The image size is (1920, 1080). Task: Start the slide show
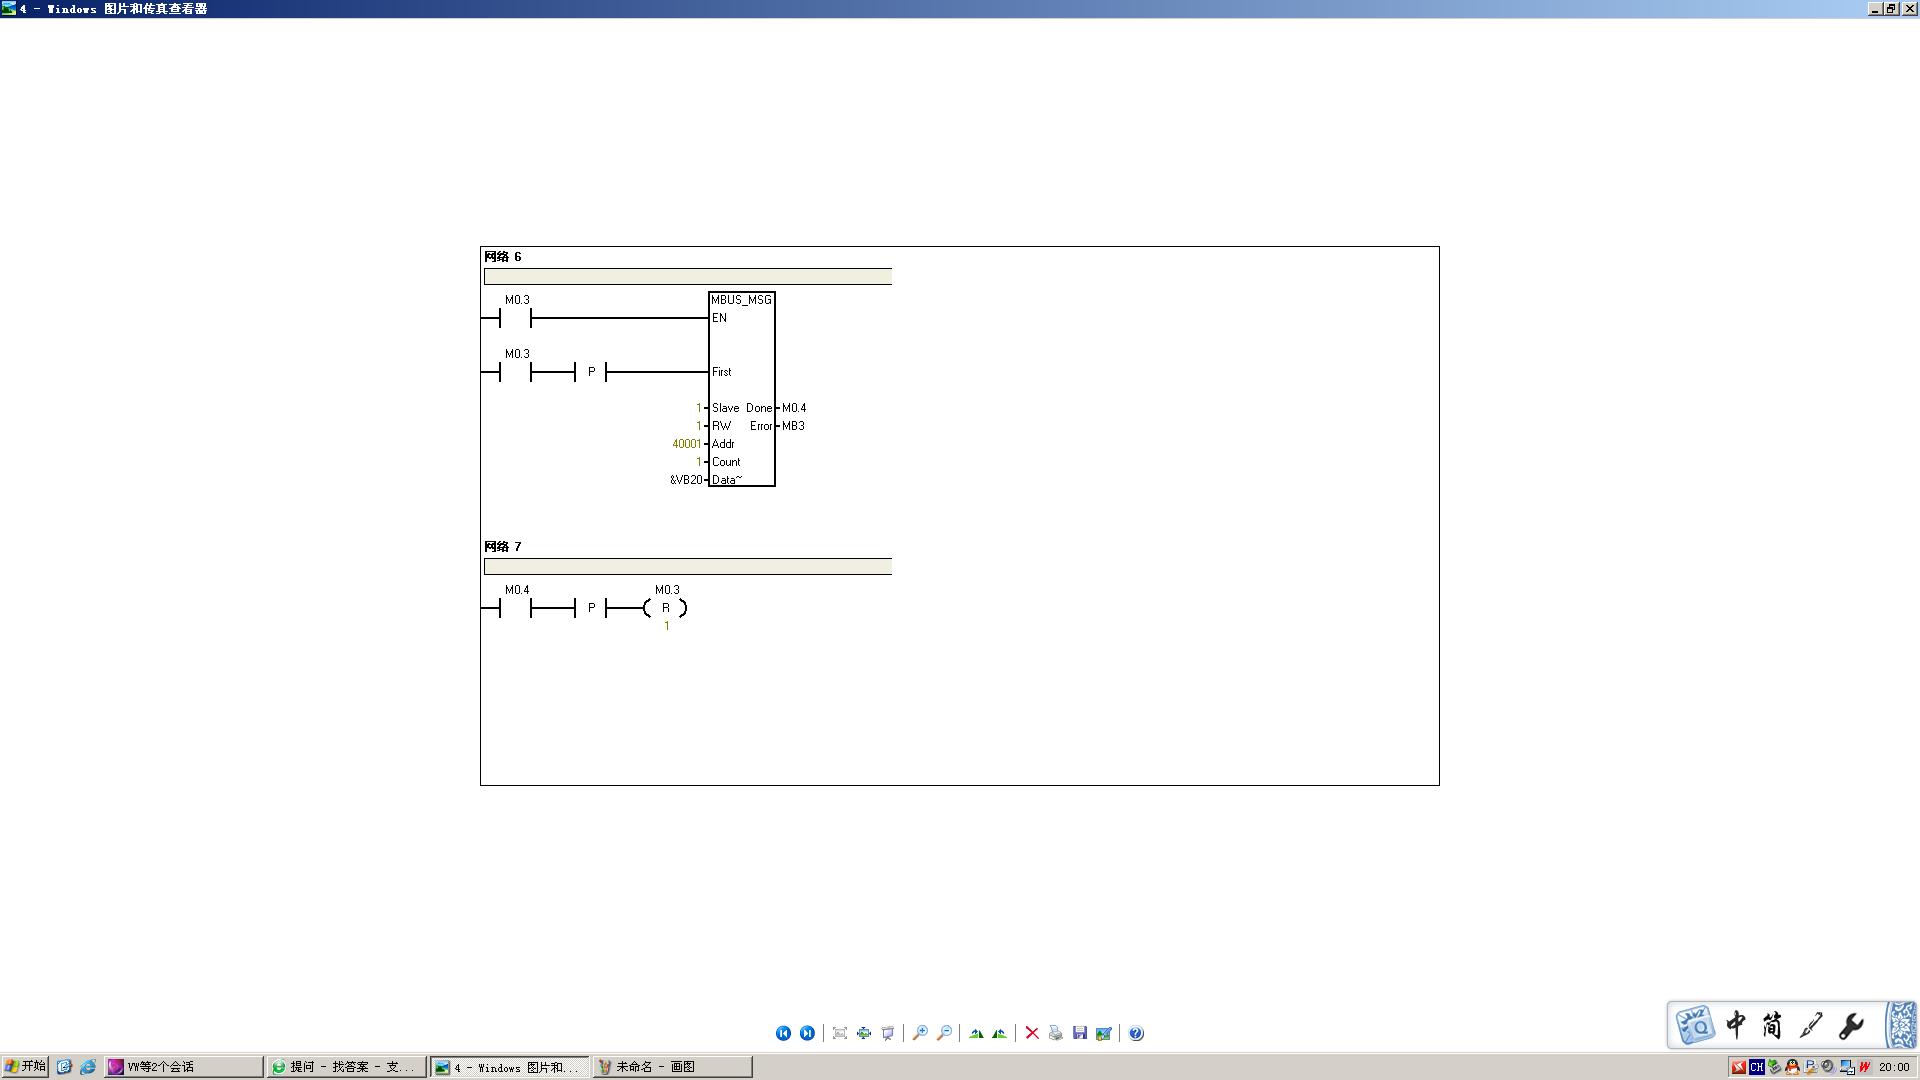pos(888,1033)
